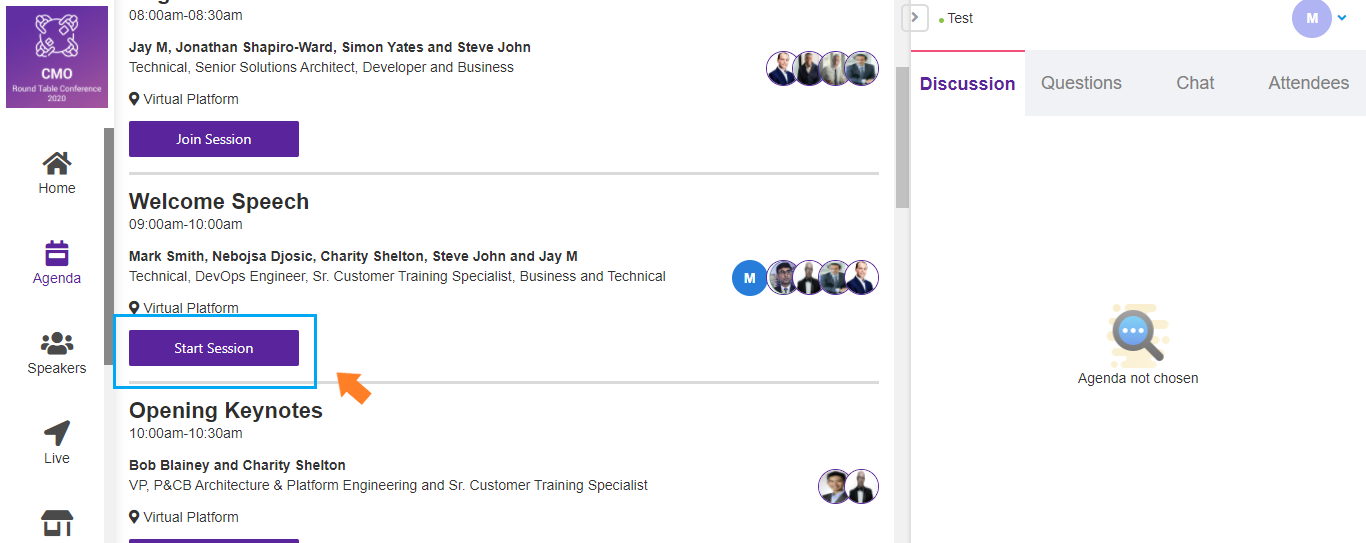Click last avatar in Welcome Speech row
1366x543 pixels.
pos(862,278)
